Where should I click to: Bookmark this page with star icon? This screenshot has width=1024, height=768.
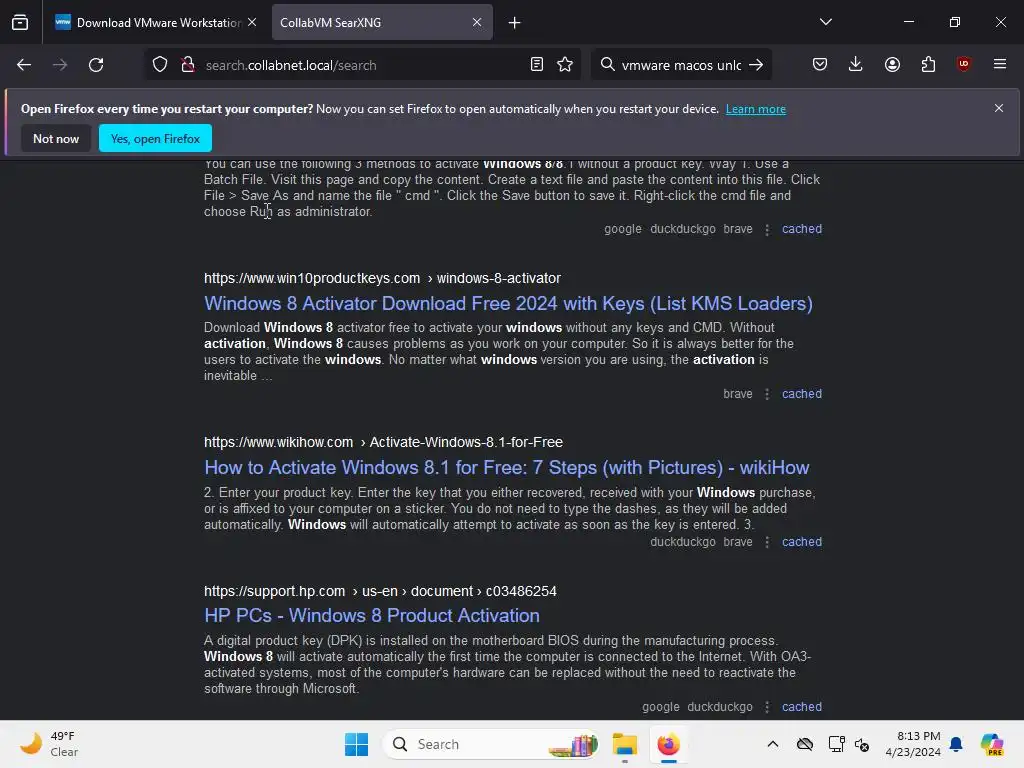click(x=565, y=65)
